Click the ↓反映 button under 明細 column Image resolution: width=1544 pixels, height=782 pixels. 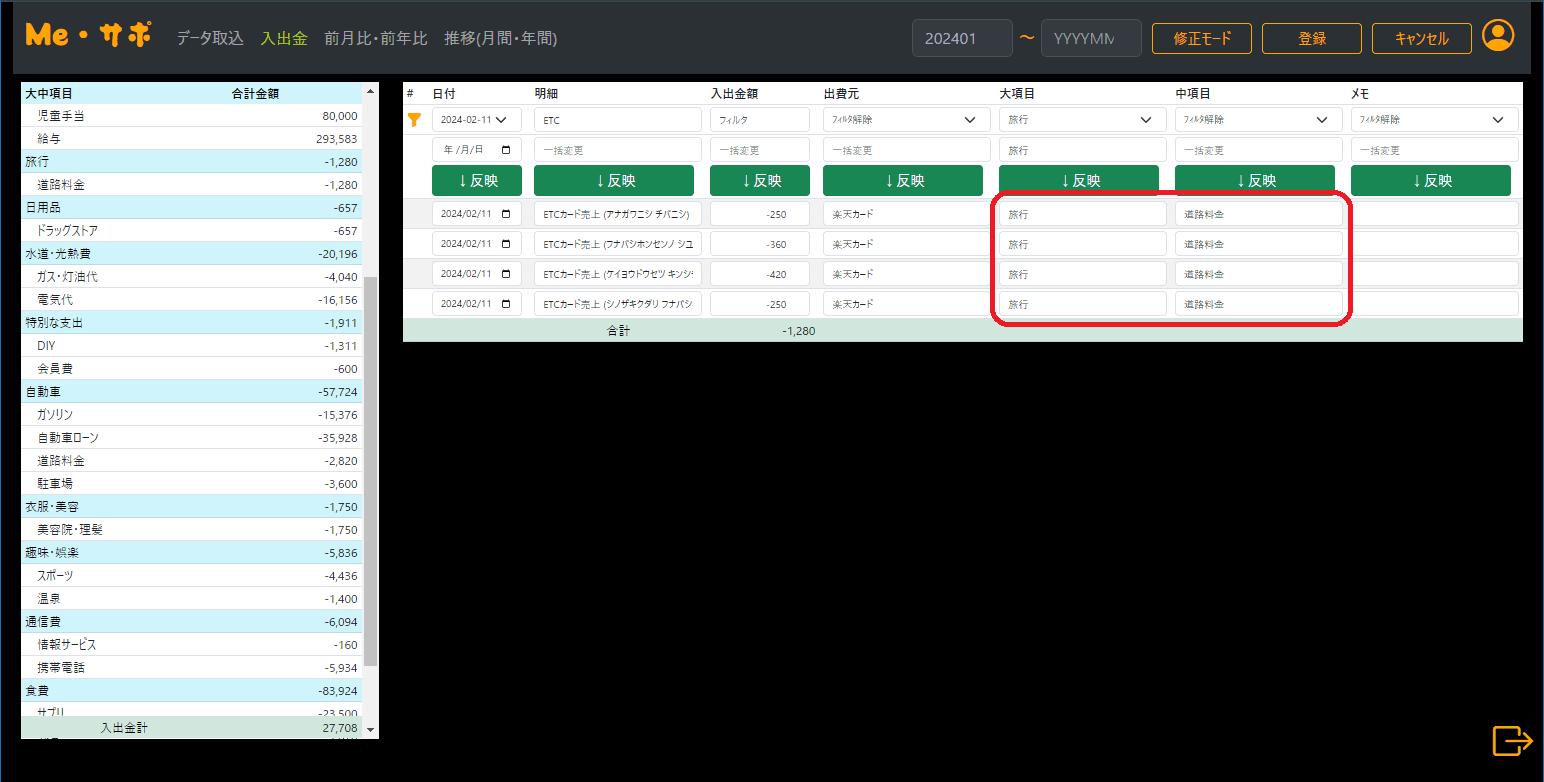(x=617, y=181)
